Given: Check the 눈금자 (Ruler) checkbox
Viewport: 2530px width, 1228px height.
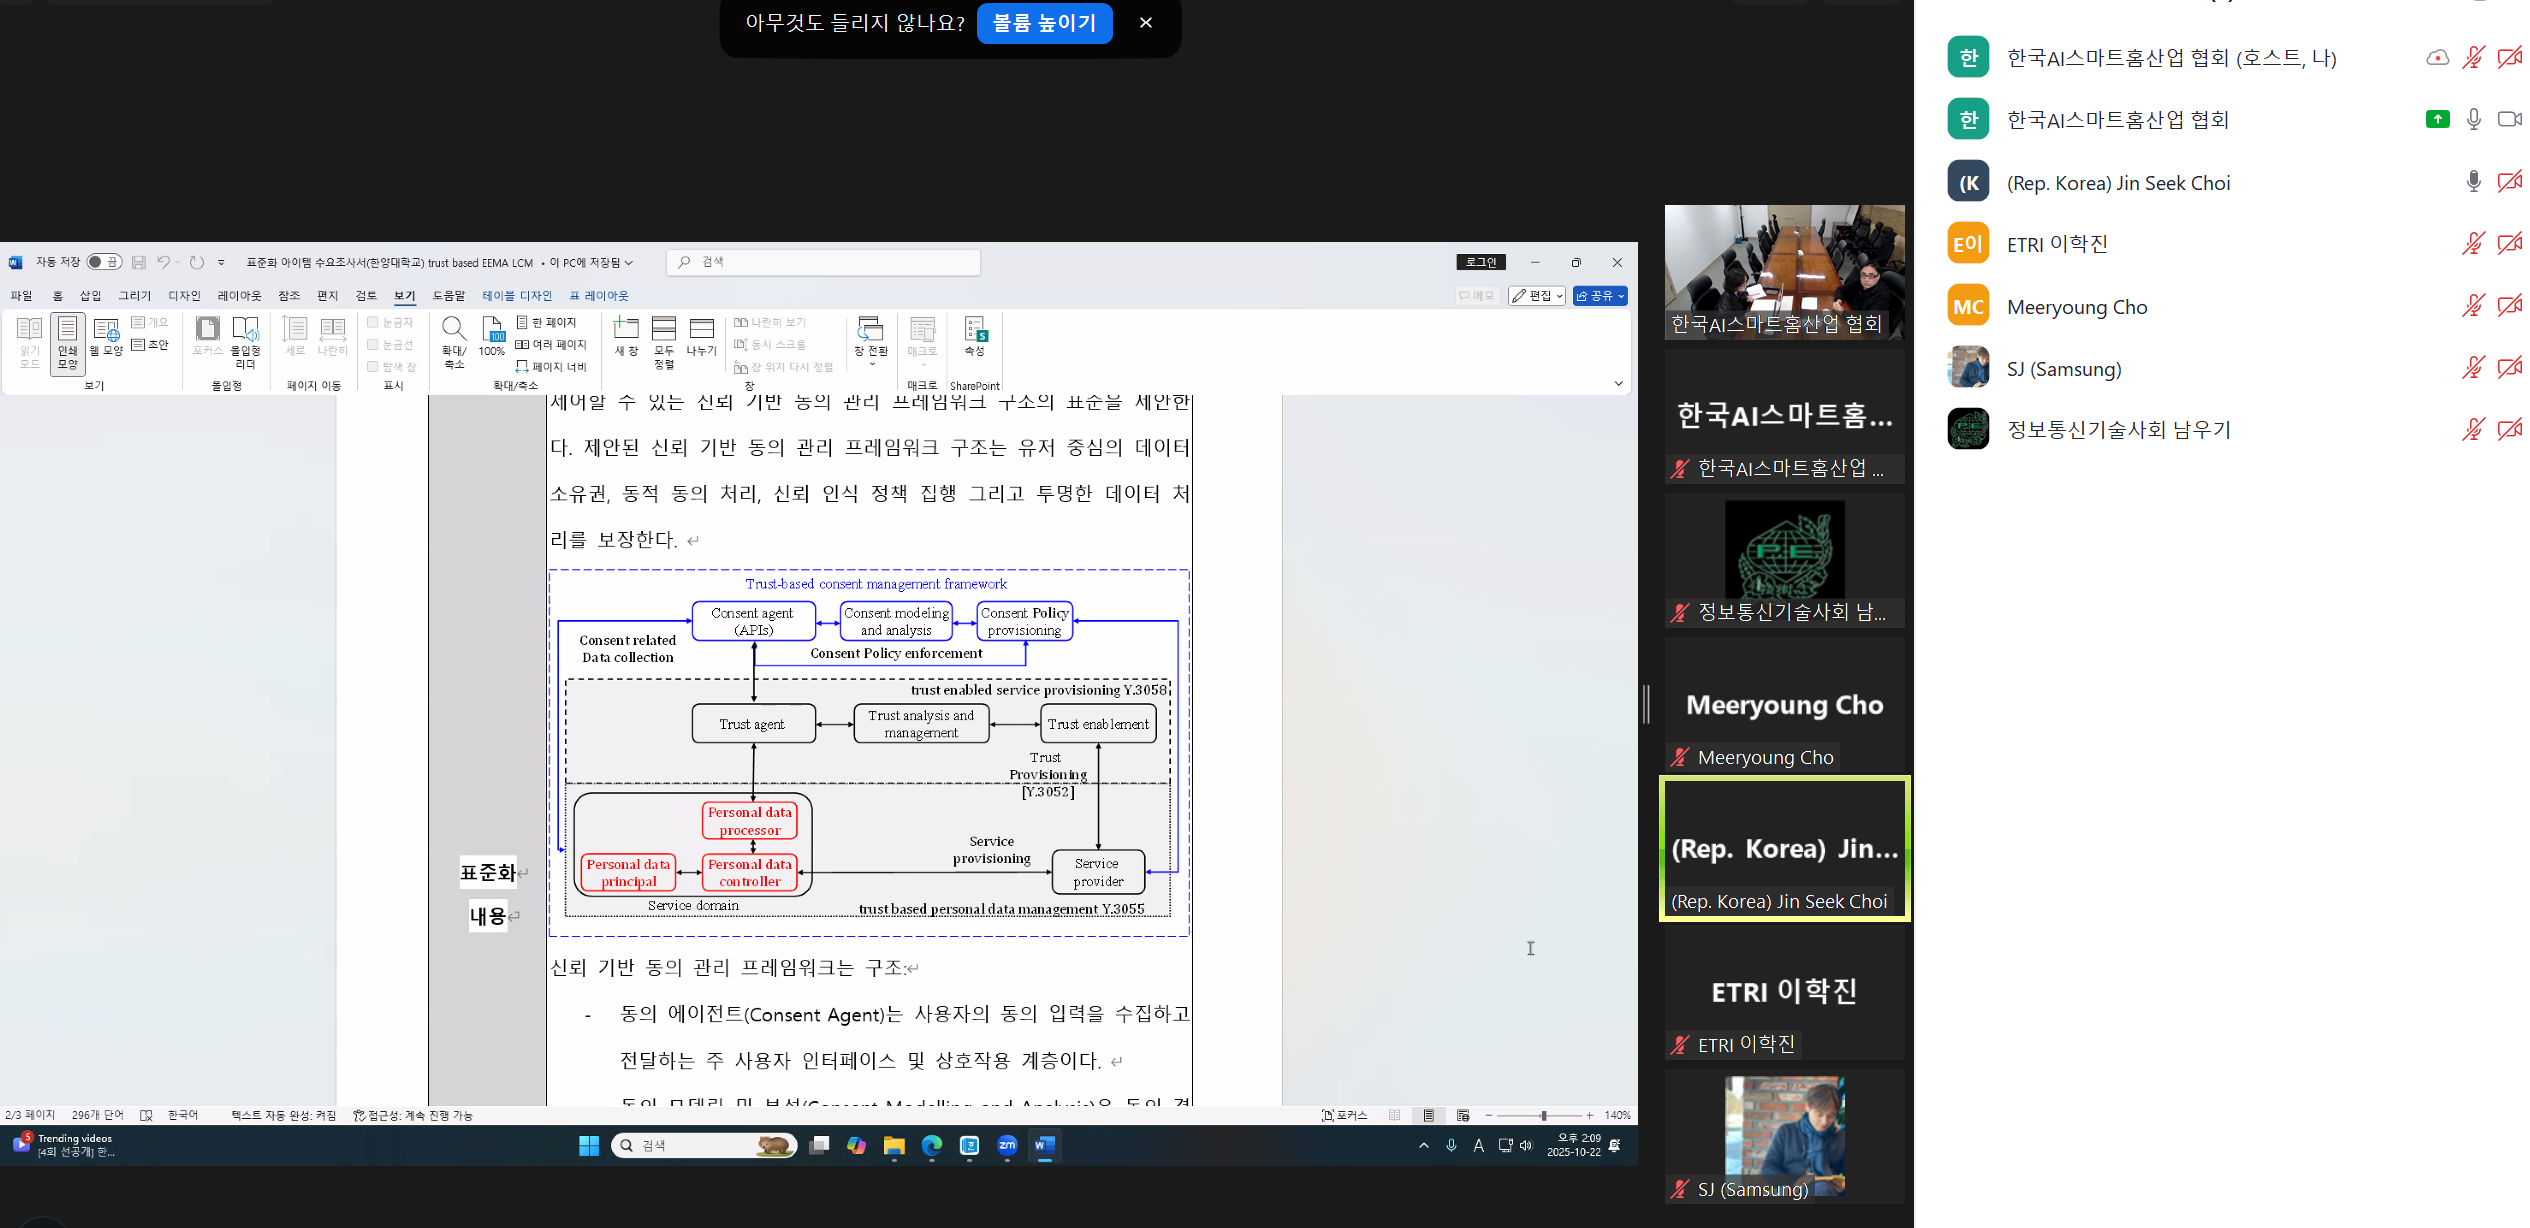Looking at the screenshot, I should [x=373, y=322].
